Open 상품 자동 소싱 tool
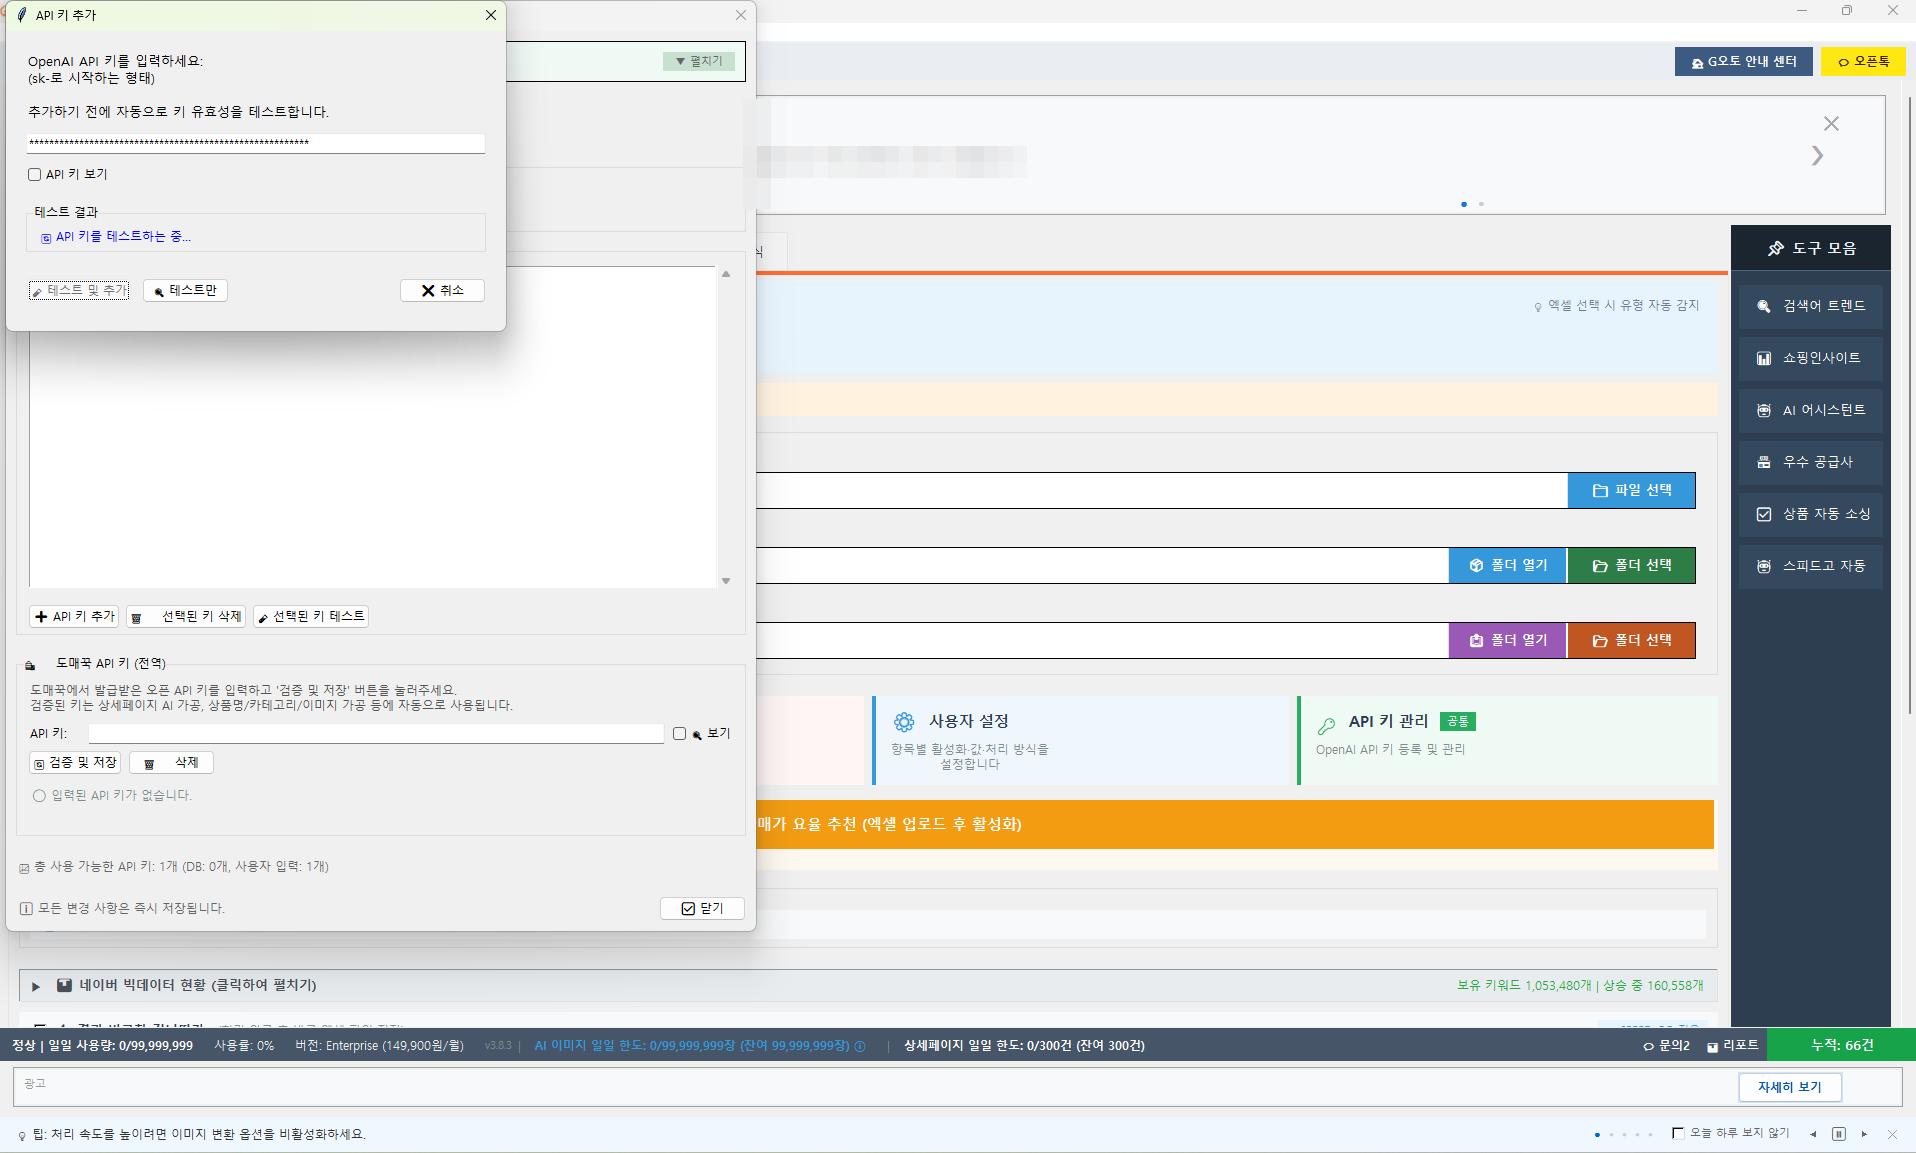The image size is (1916, 1153). click(x=1811, y=514)
